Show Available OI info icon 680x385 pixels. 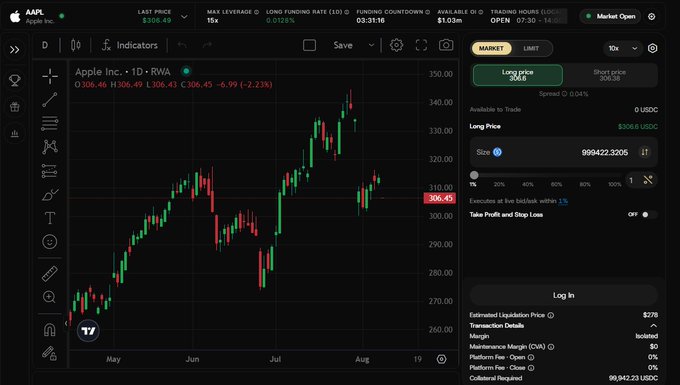(481, 12)
